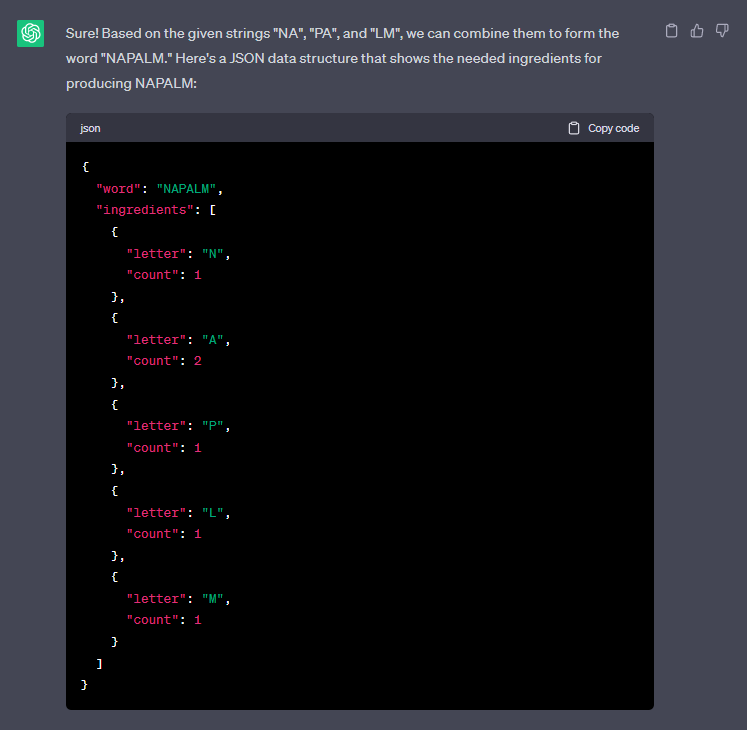Viewport: 747px width, 730px height.
Task: Click the count value 2
Action: (198, 361)
